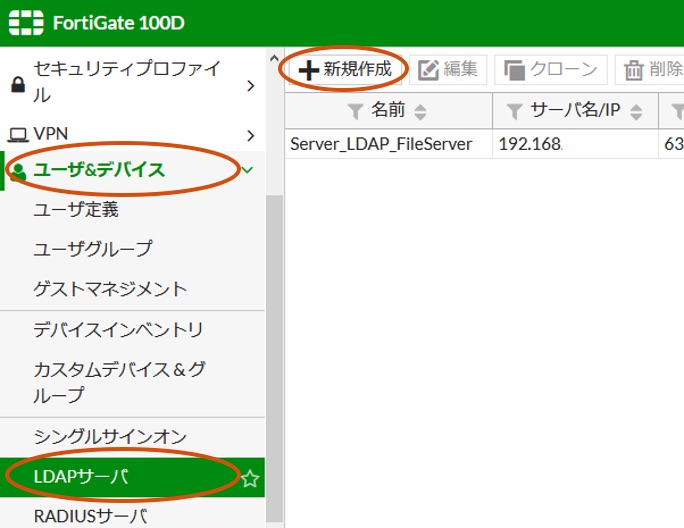Click the FortiGate 100D title

coord(119,23)
